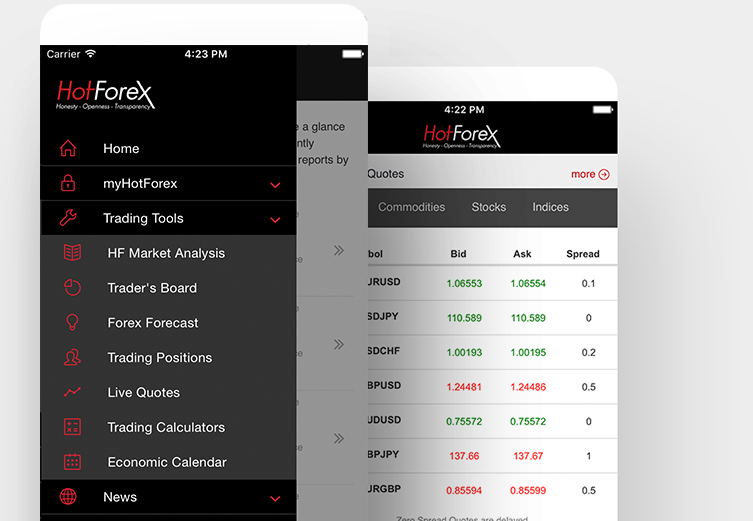
Task: Tap the 4:22 PM clock on Quotes phone
Action: pos(464,110)
